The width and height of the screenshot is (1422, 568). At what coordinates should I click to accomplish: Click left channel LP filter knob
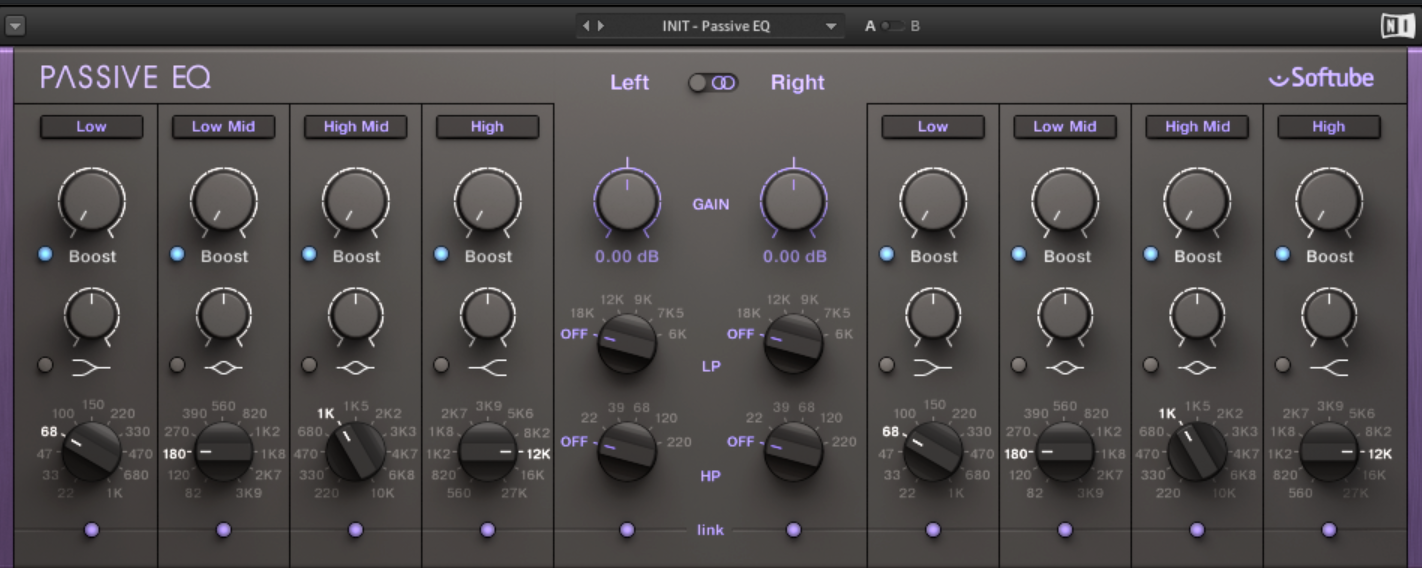[627, 342]
